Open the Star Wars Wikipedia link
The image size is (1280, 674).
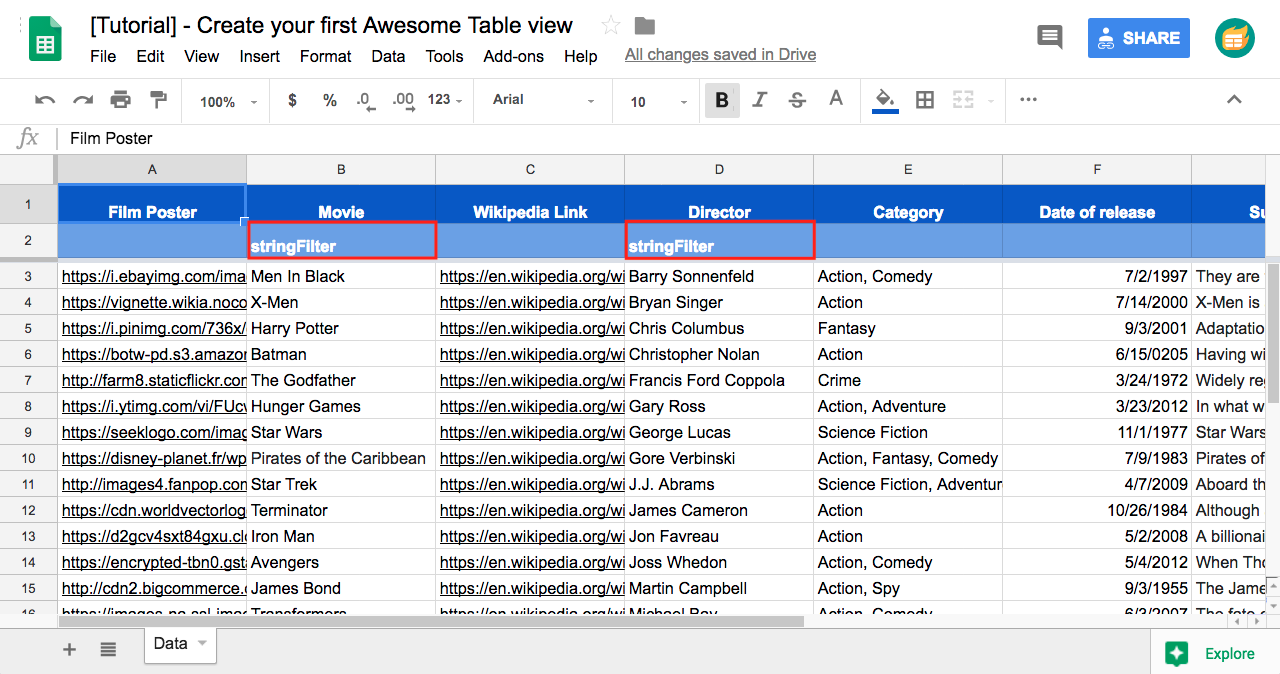click(x=531, y=432)
